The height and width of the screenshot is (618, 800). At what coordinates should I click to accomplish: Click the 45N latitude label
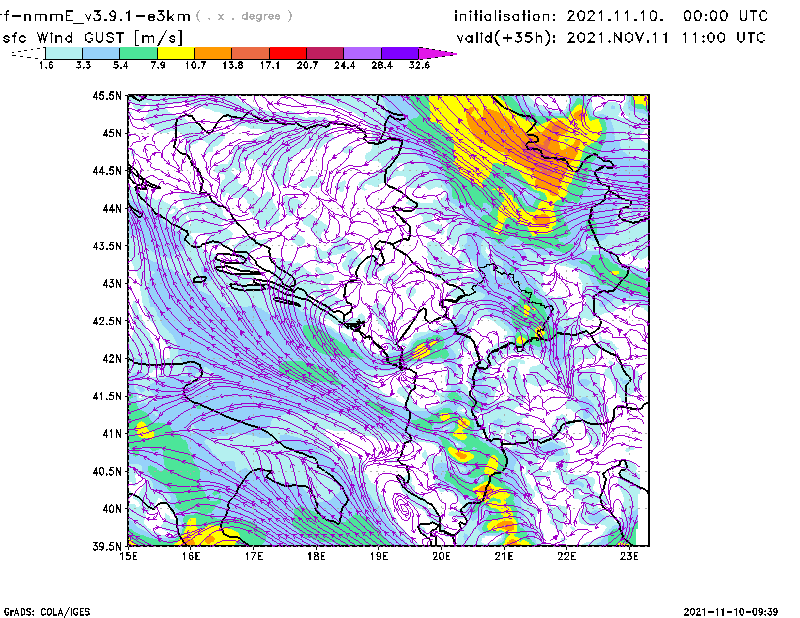point(112,133)
